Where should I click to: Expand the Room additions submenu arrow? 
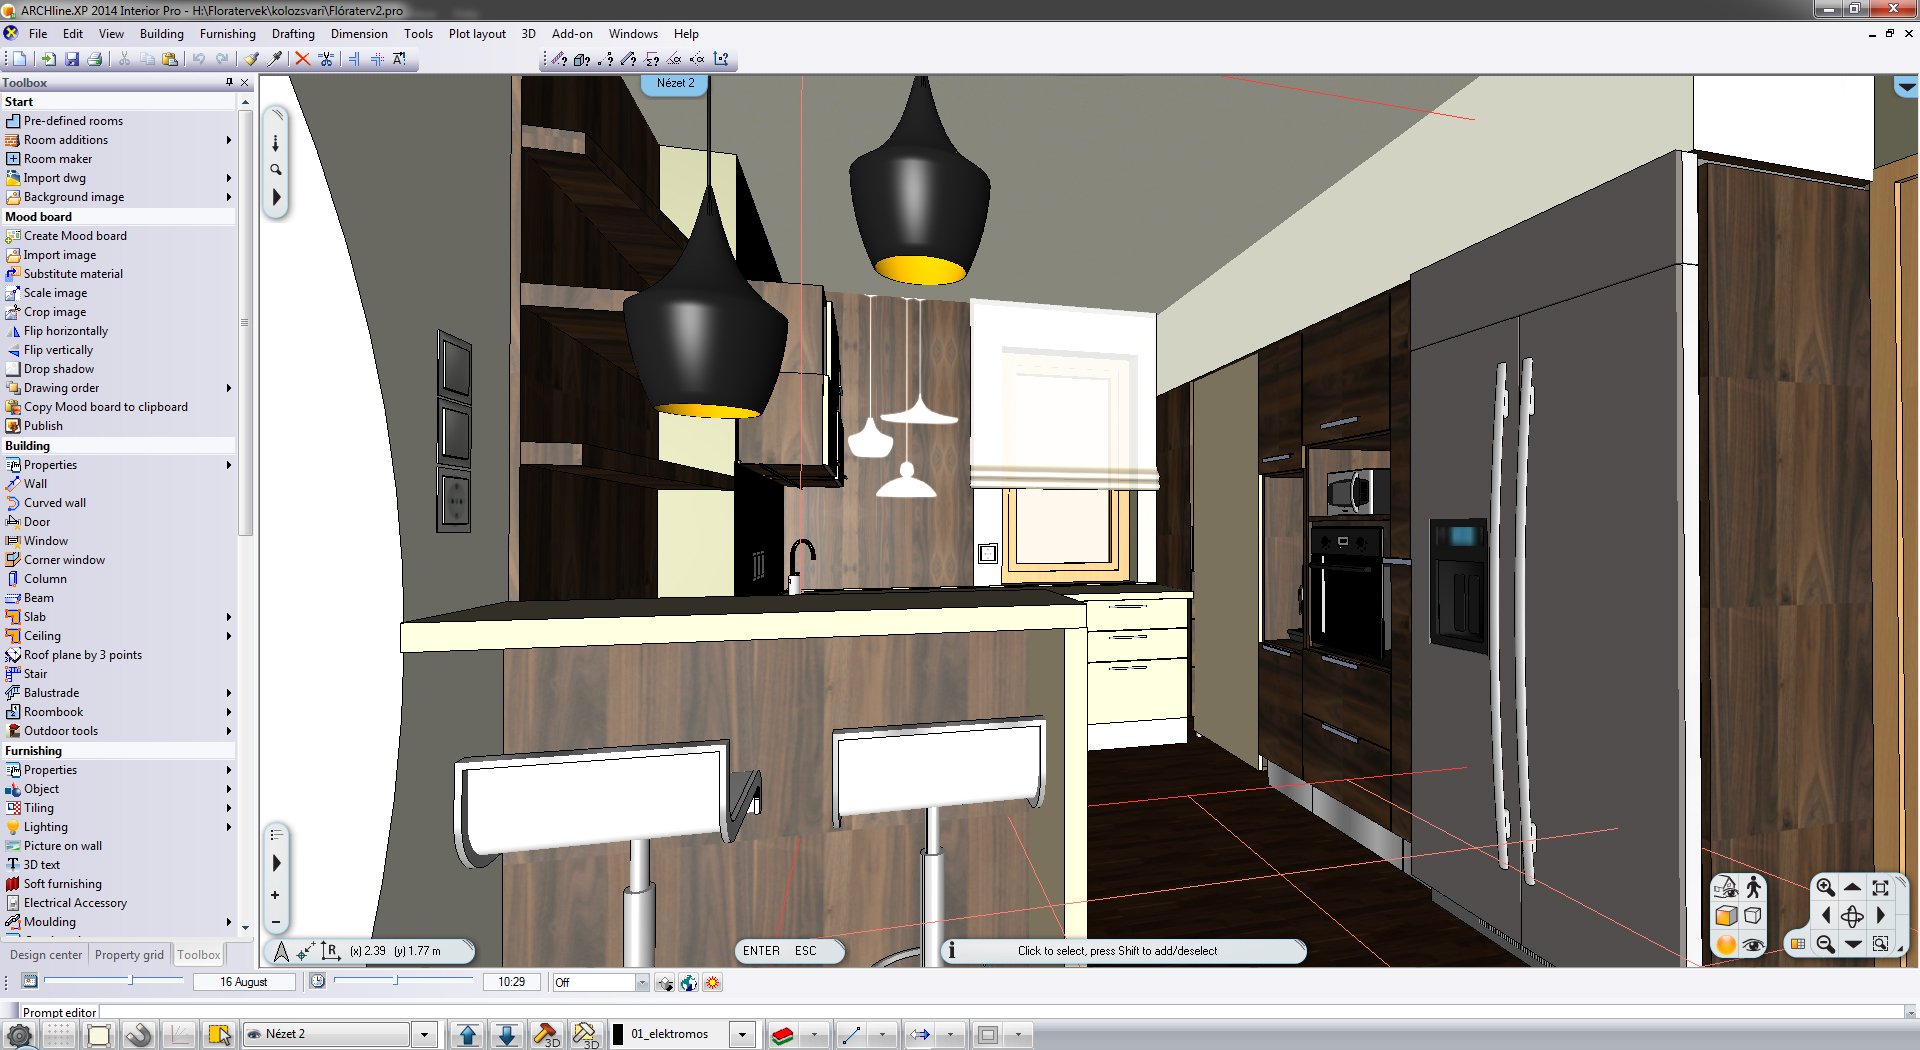[229, 140]
